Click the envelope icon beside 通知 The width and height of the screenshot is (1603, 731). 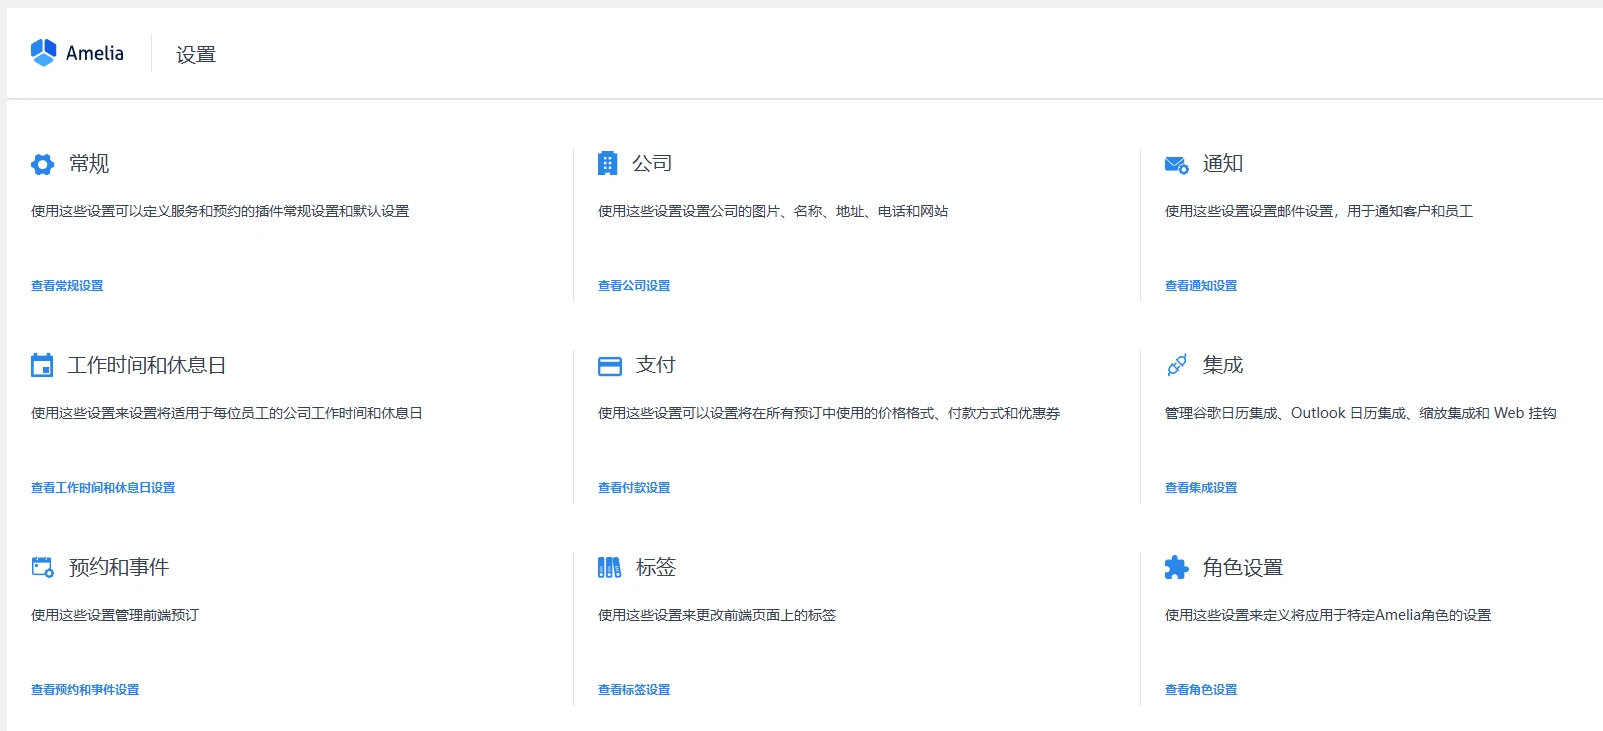[1177, 165]
